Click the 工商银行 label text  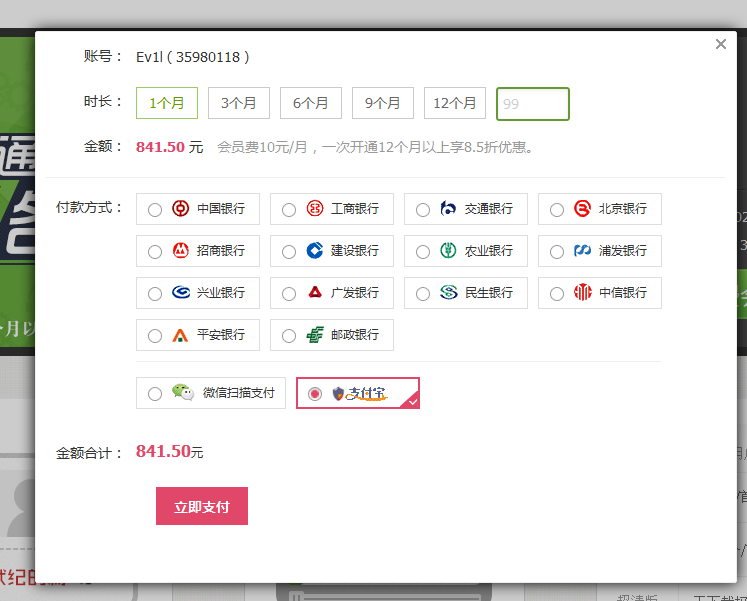click(355, 209)
